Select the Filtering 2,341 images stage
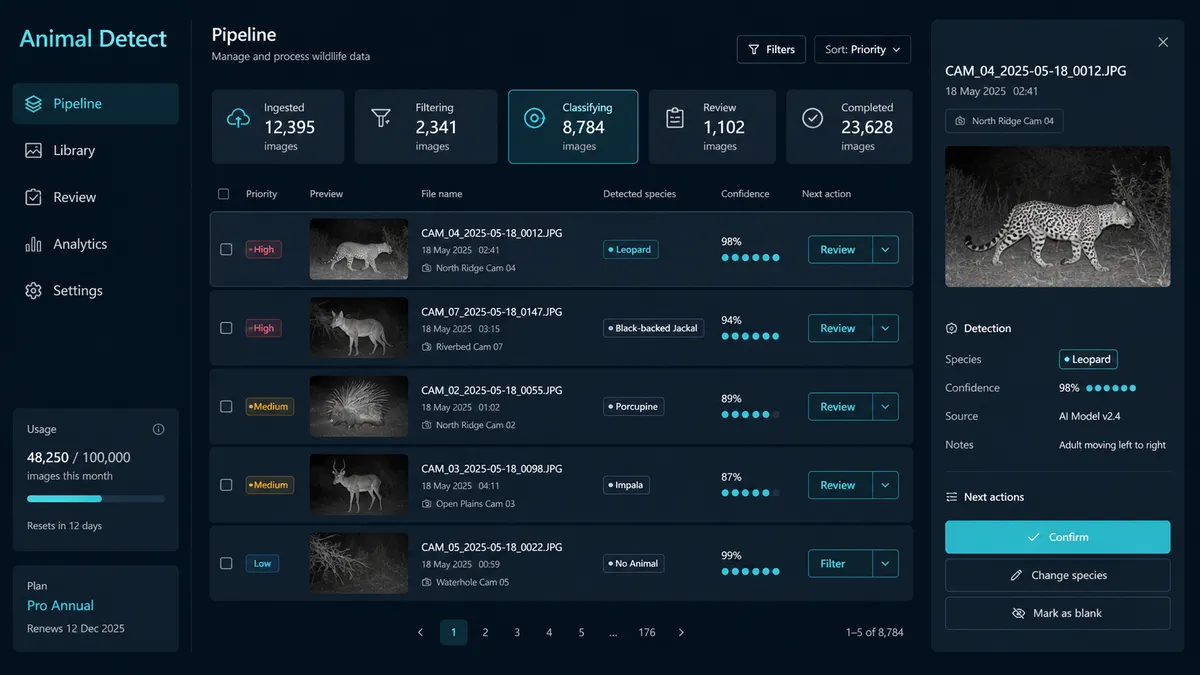Screen dimensions: 1200x675 pos(426,127)
